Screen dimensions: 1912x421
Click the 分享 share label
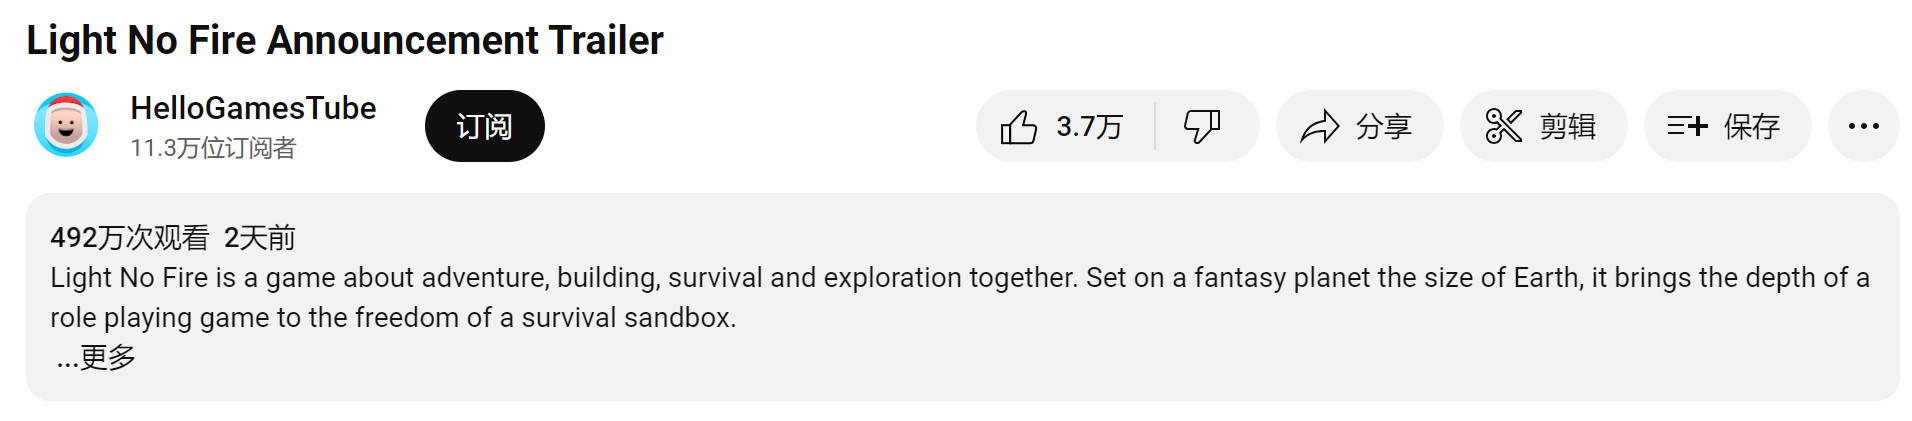point(1383,127)
